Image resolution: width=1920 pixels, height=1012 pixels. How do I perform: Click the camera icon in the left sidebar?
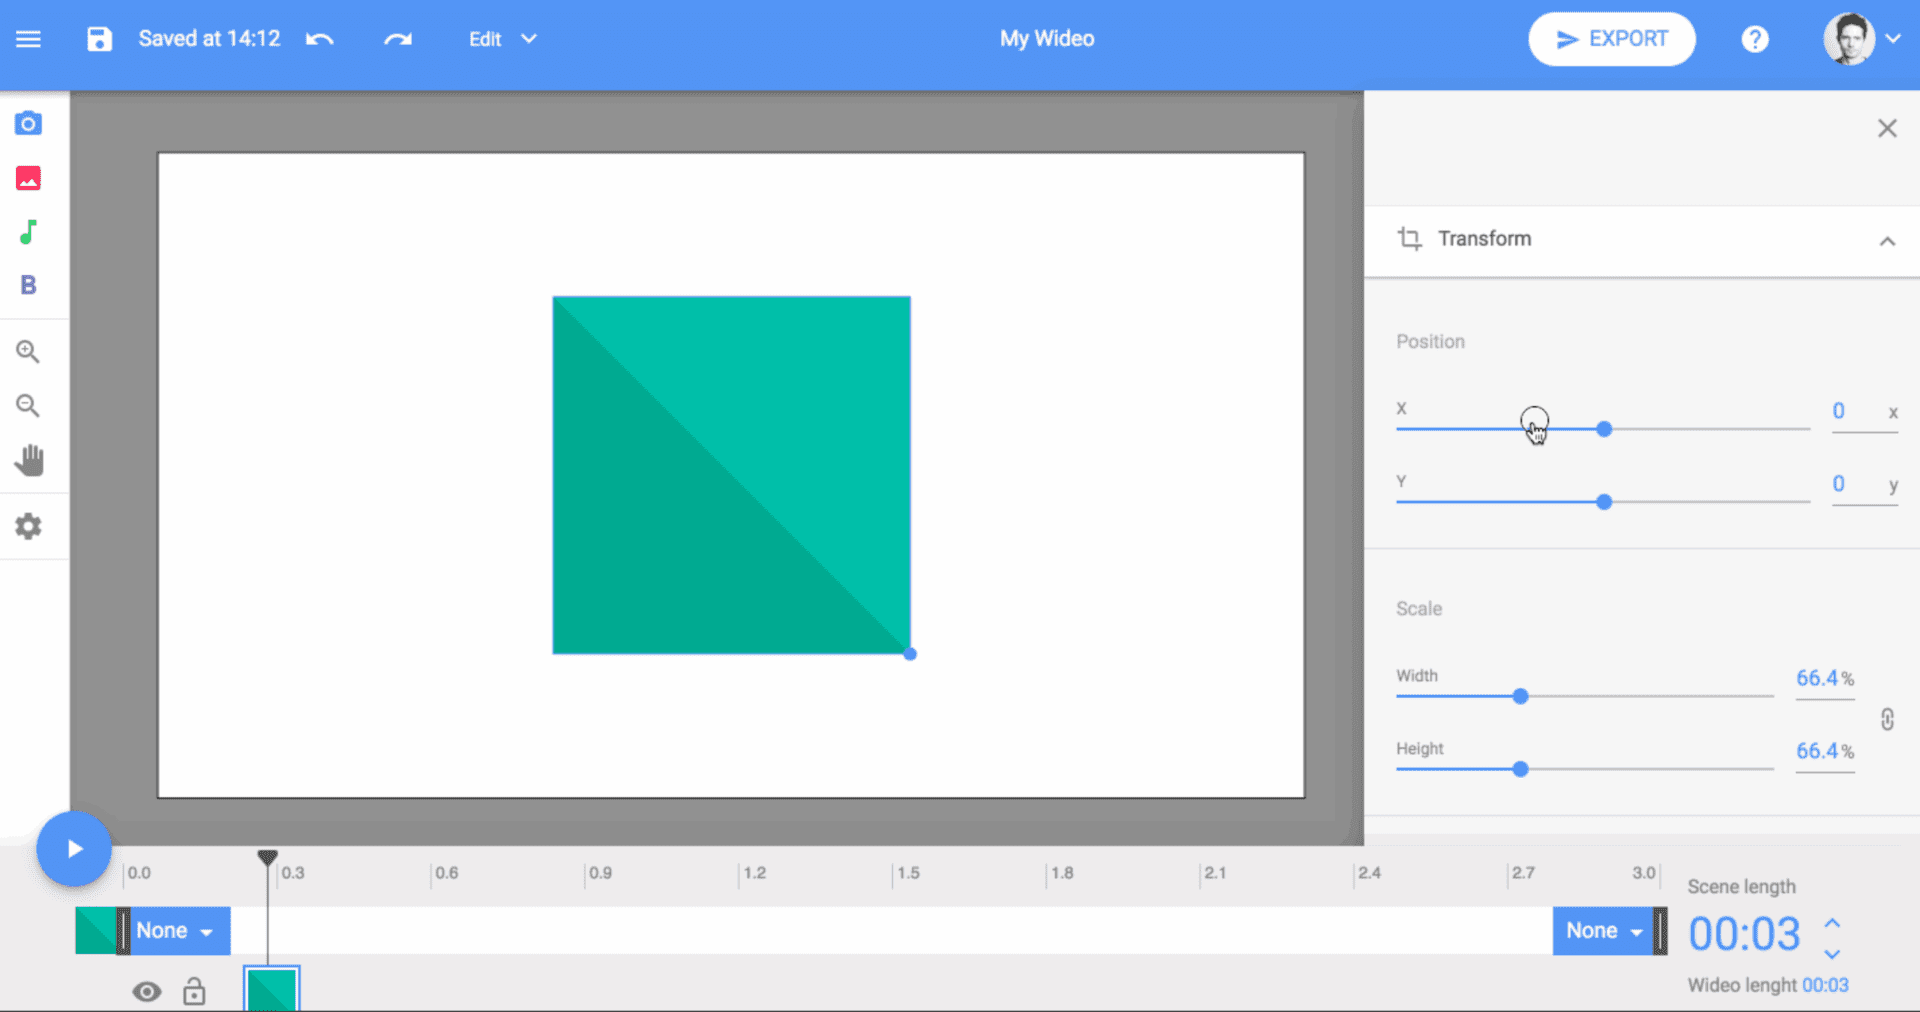pos(28,124)
